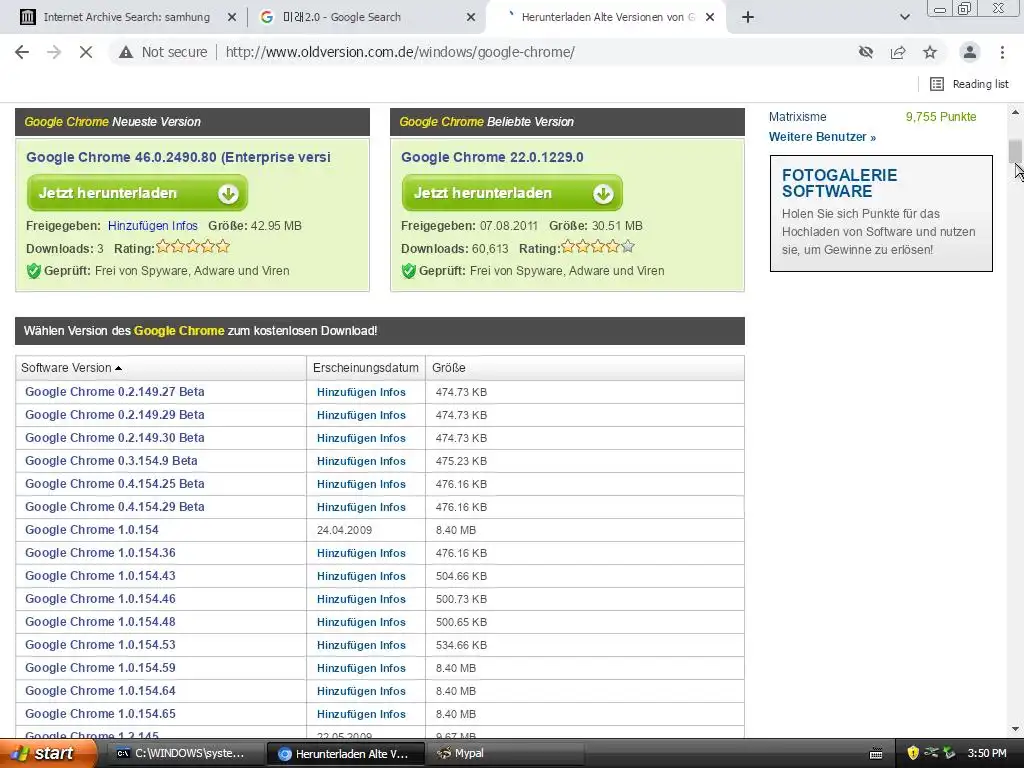Click the taskbar clock showing 3:50 PM
The image size is (1024, 768).
point(987,754)
